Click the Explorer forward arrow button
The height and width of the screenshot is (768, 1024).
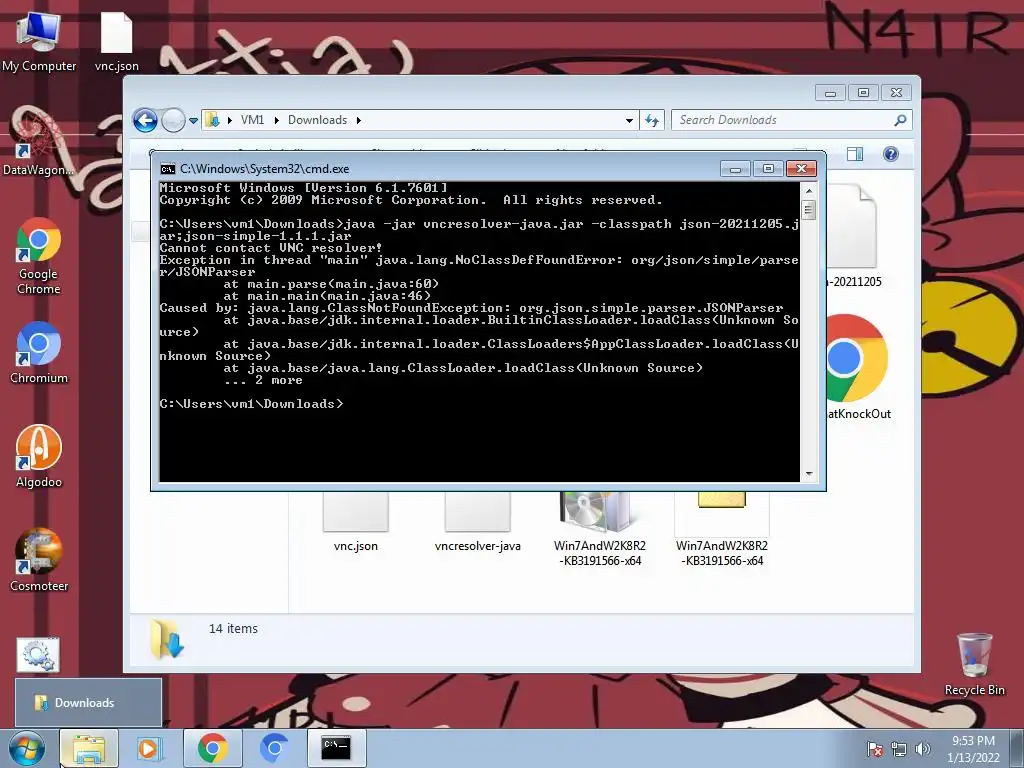pyautogui.click(x=173, y=120)
